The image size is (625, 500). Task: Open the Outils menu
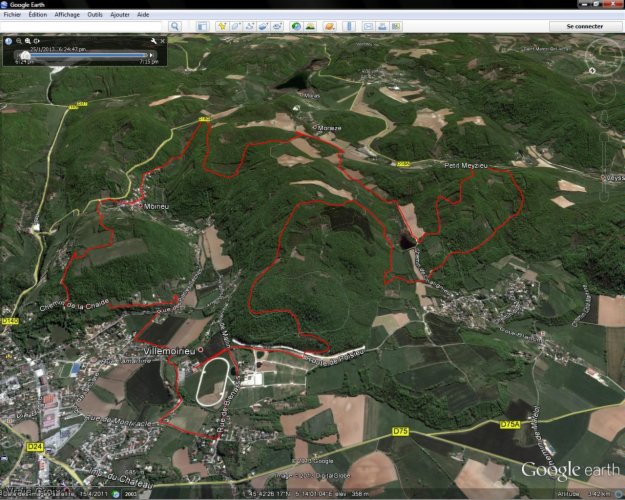click(x=95, y=15)
